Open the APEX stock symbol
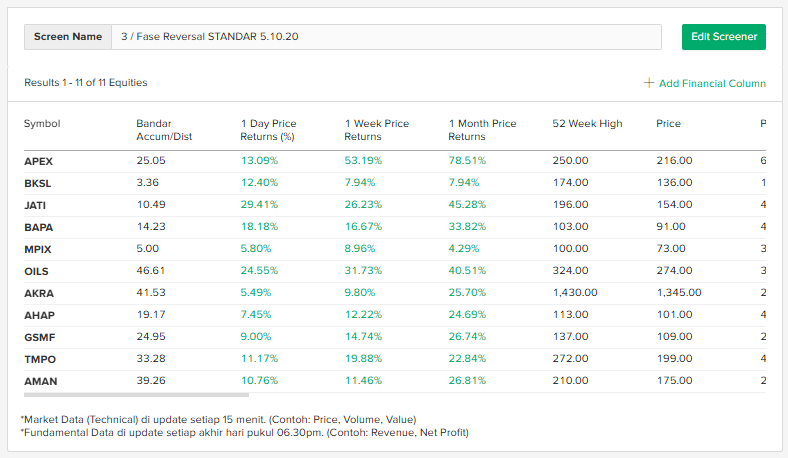788x458 pixels. [38, 160]
